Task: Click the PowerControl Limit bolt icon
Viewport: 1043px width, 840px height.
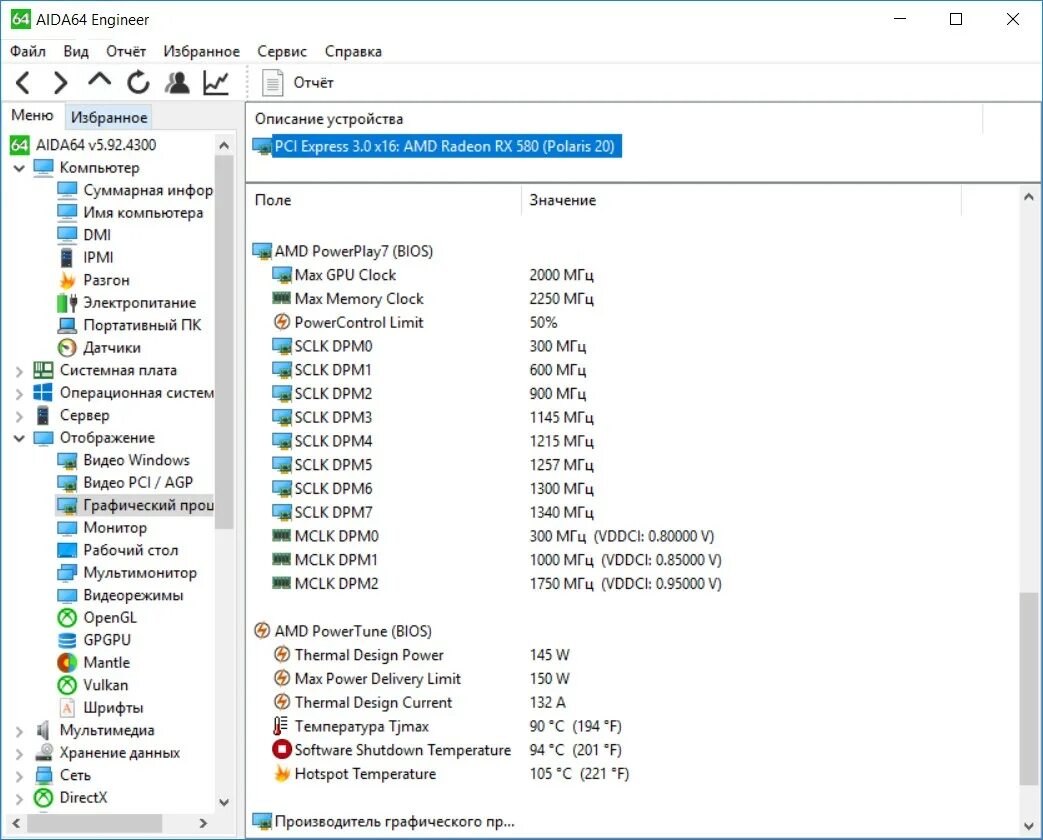Action: coord(282,322)
